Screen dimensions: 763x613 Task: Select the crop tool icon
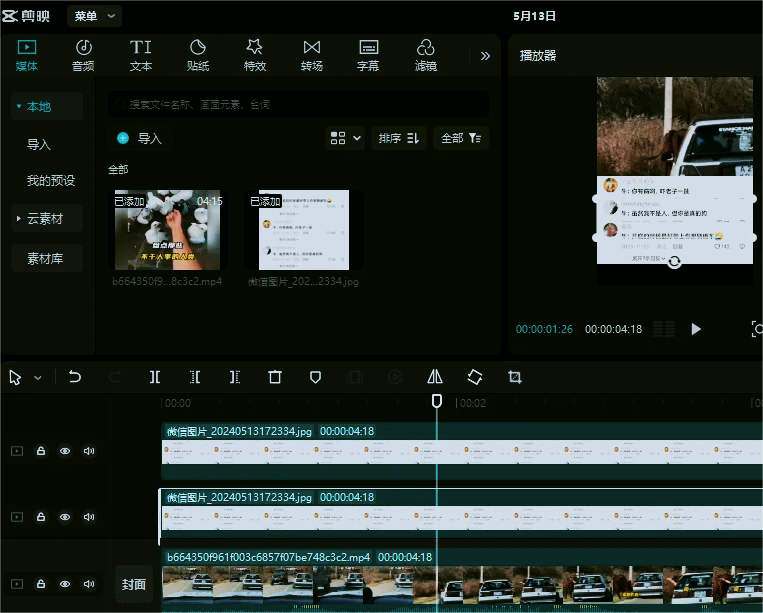pyautogui.click(x=515, y=377)
